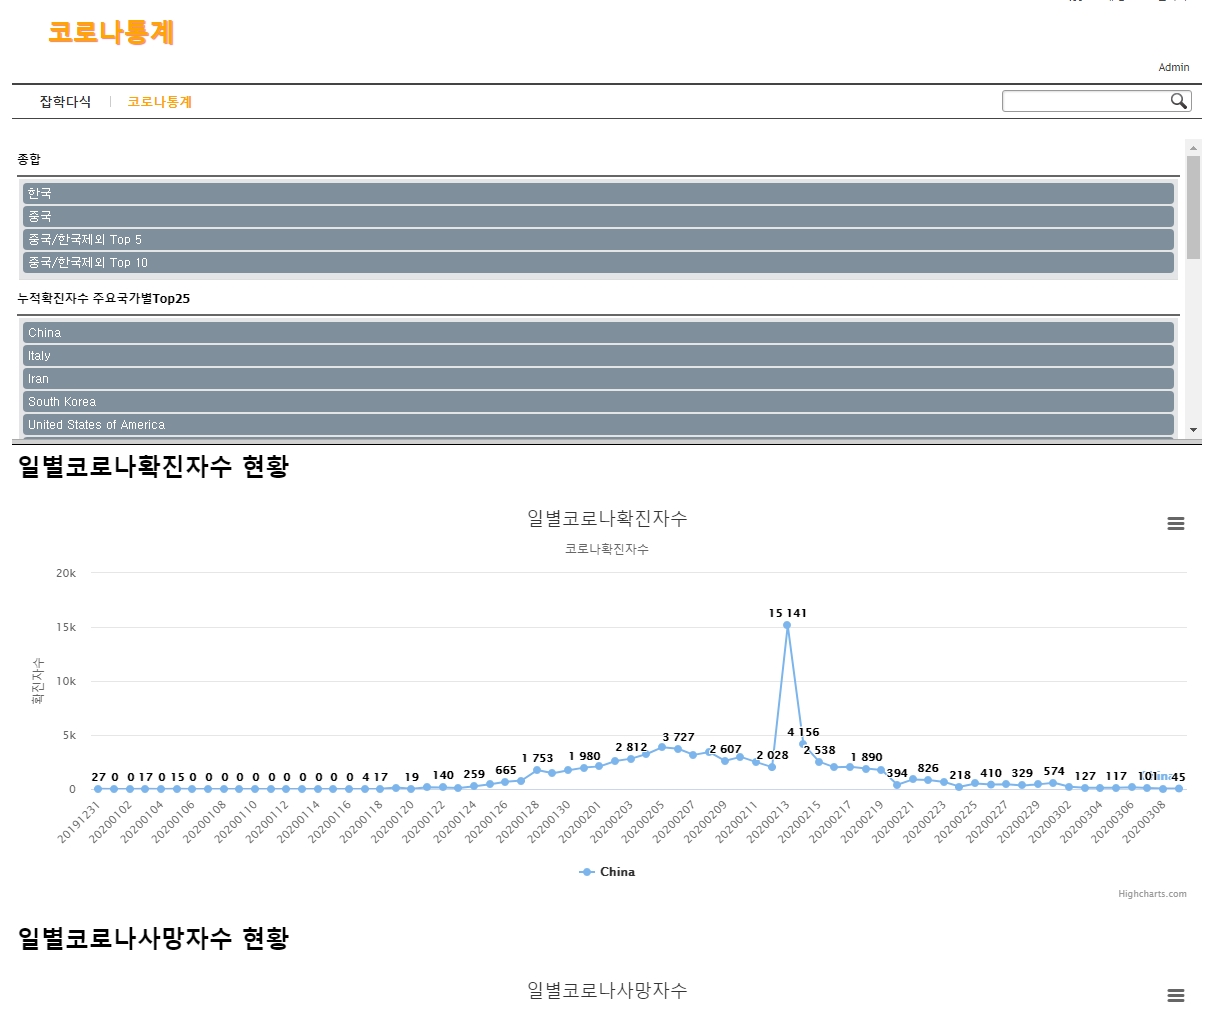This screenshot has width=1205, height=1012.
Task: Click inside the search text field
Action: pos(1085,101)
